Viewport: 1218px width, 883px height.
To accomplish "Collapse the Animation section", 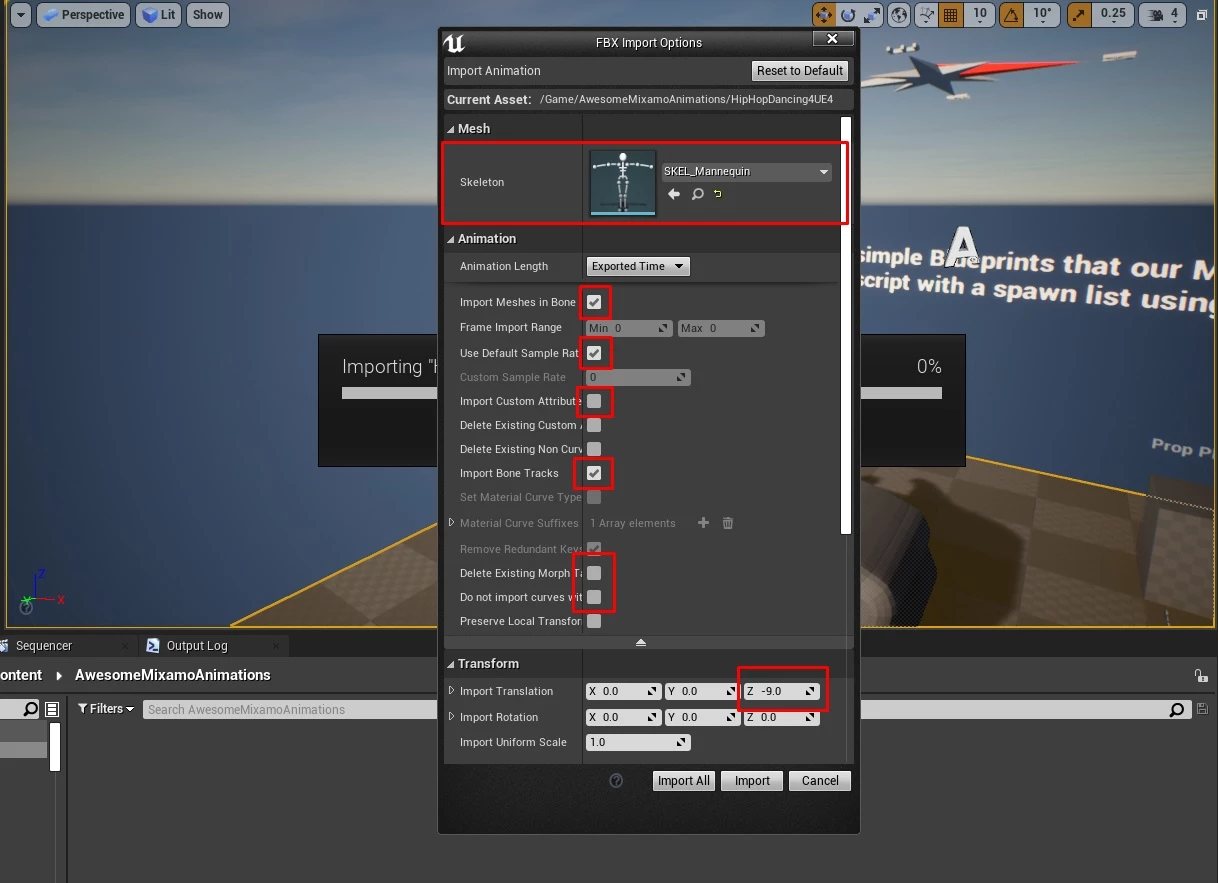I will click(x=451, y=239).
